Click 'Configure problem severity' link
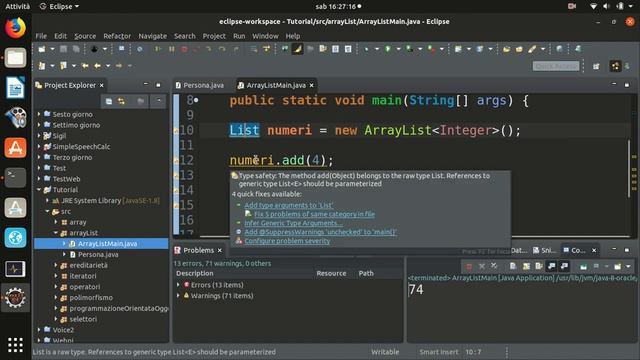640x360 pixels. point(287,241)
